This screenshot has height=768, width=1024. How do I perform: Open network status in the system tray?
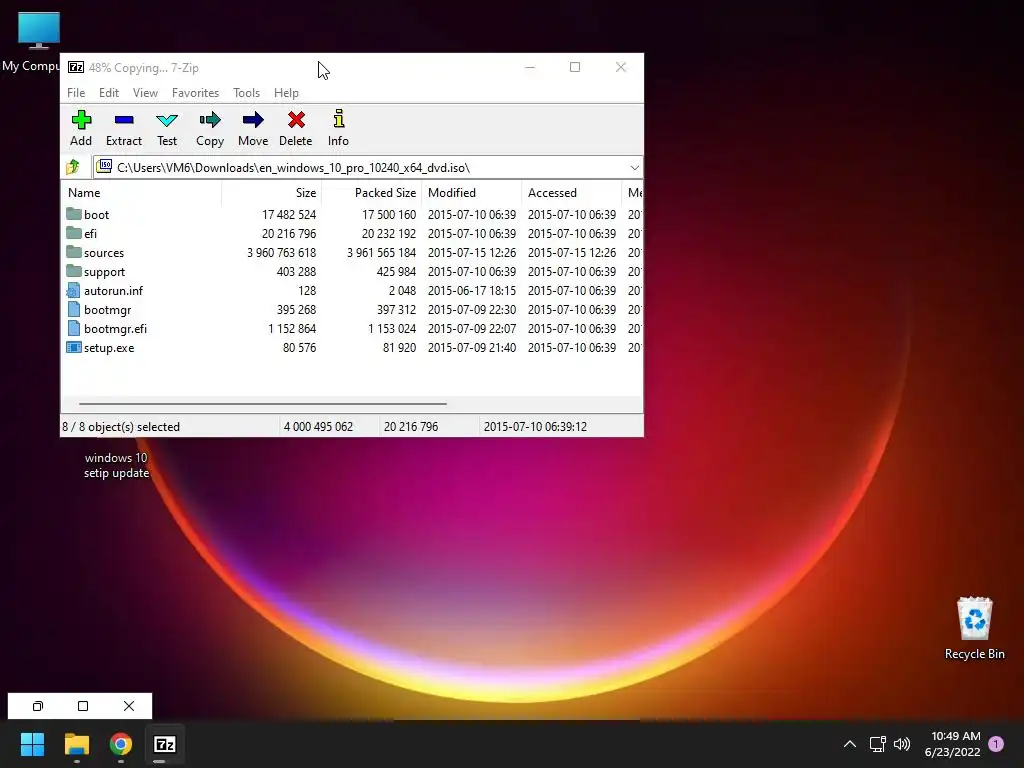(x=877, y=744)
